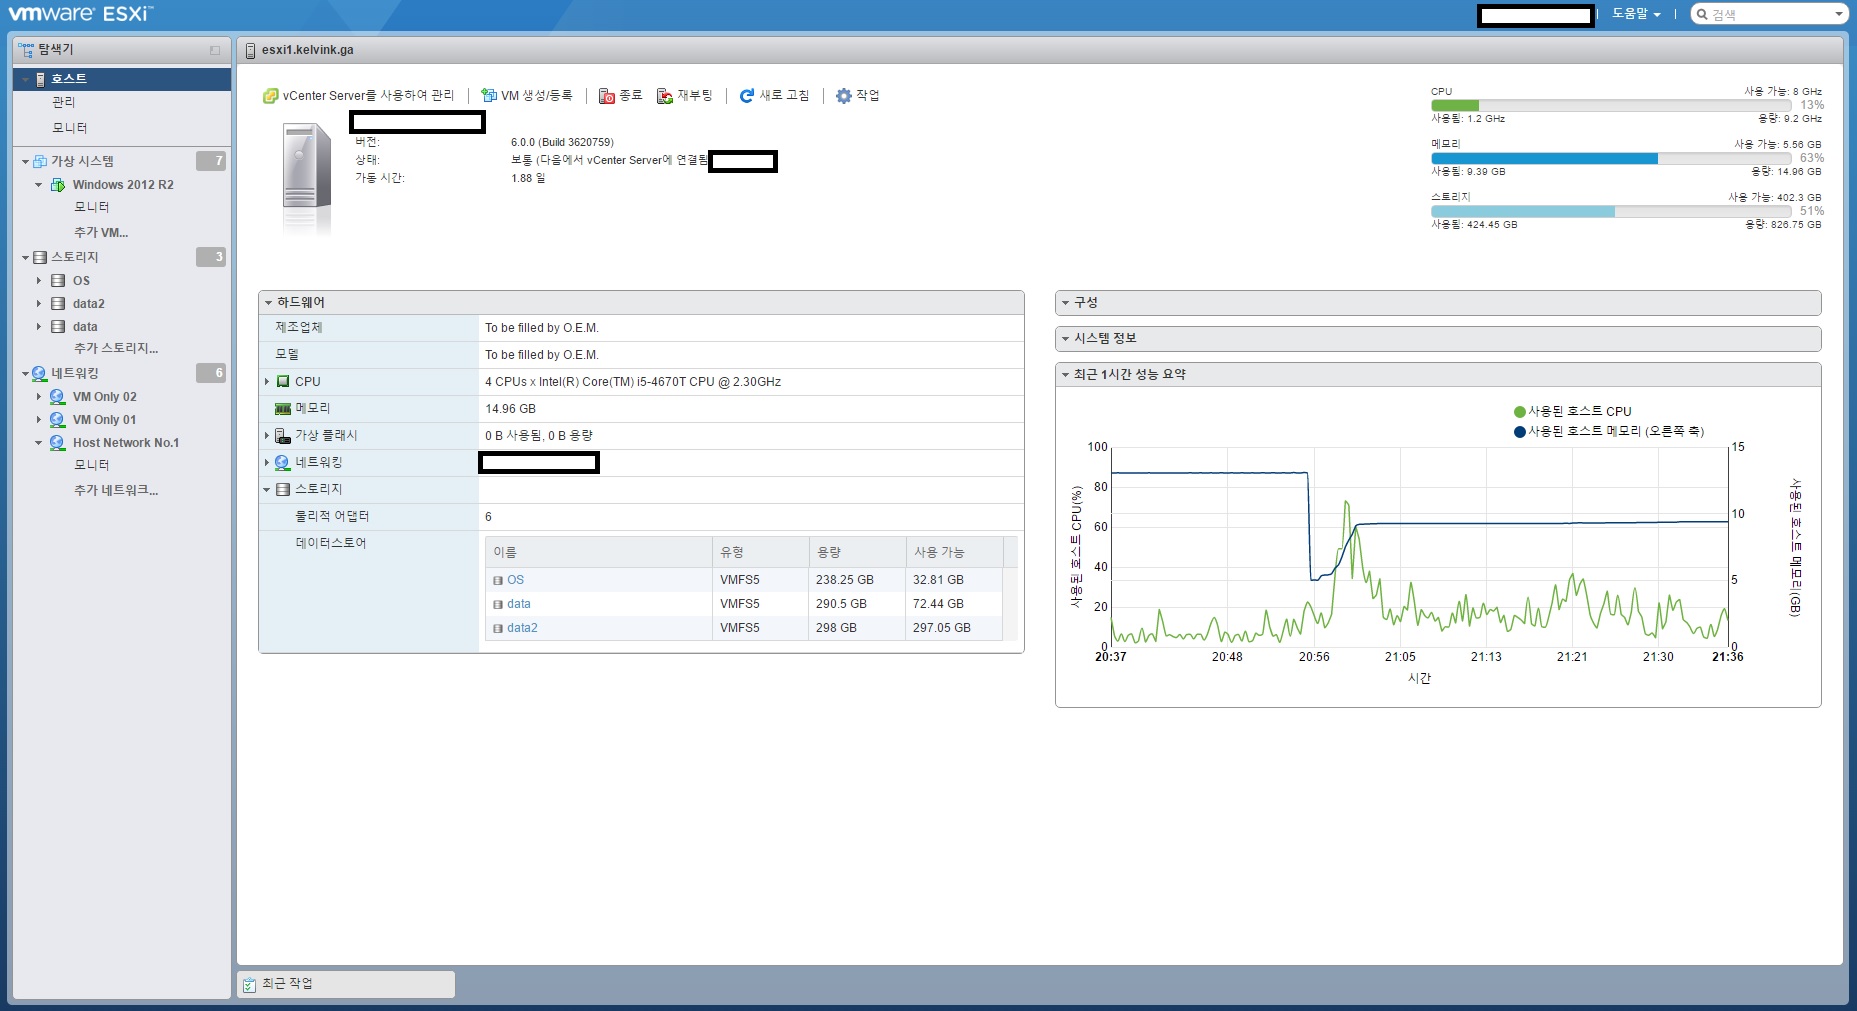Click the CPU usage progress bar

tap(1611, 105)
